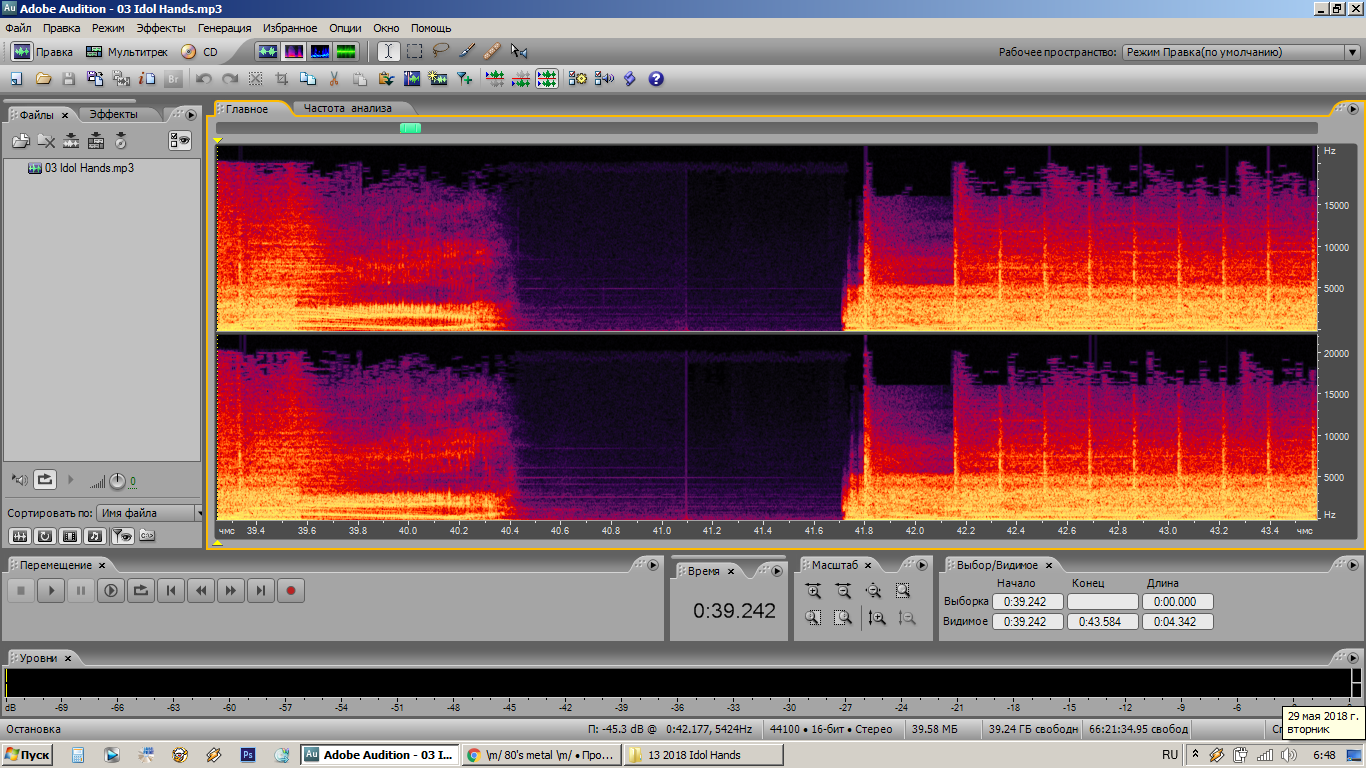Screen dimensions: 1366x768
Task: Toggle show video files filter button
Action: coord(70,536)
